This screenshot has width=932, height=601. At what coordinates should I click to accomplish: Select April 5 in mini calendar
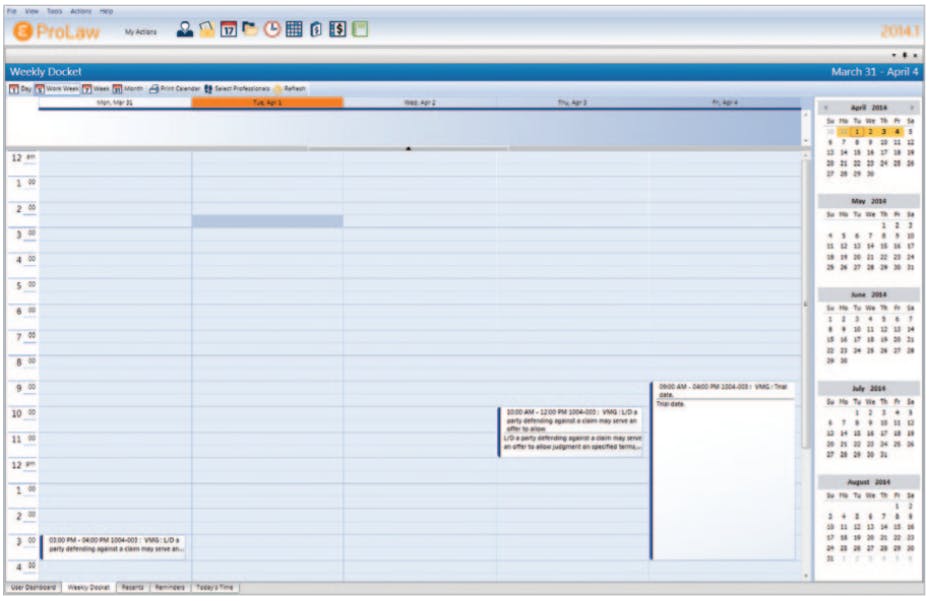[x=910, y=132]
